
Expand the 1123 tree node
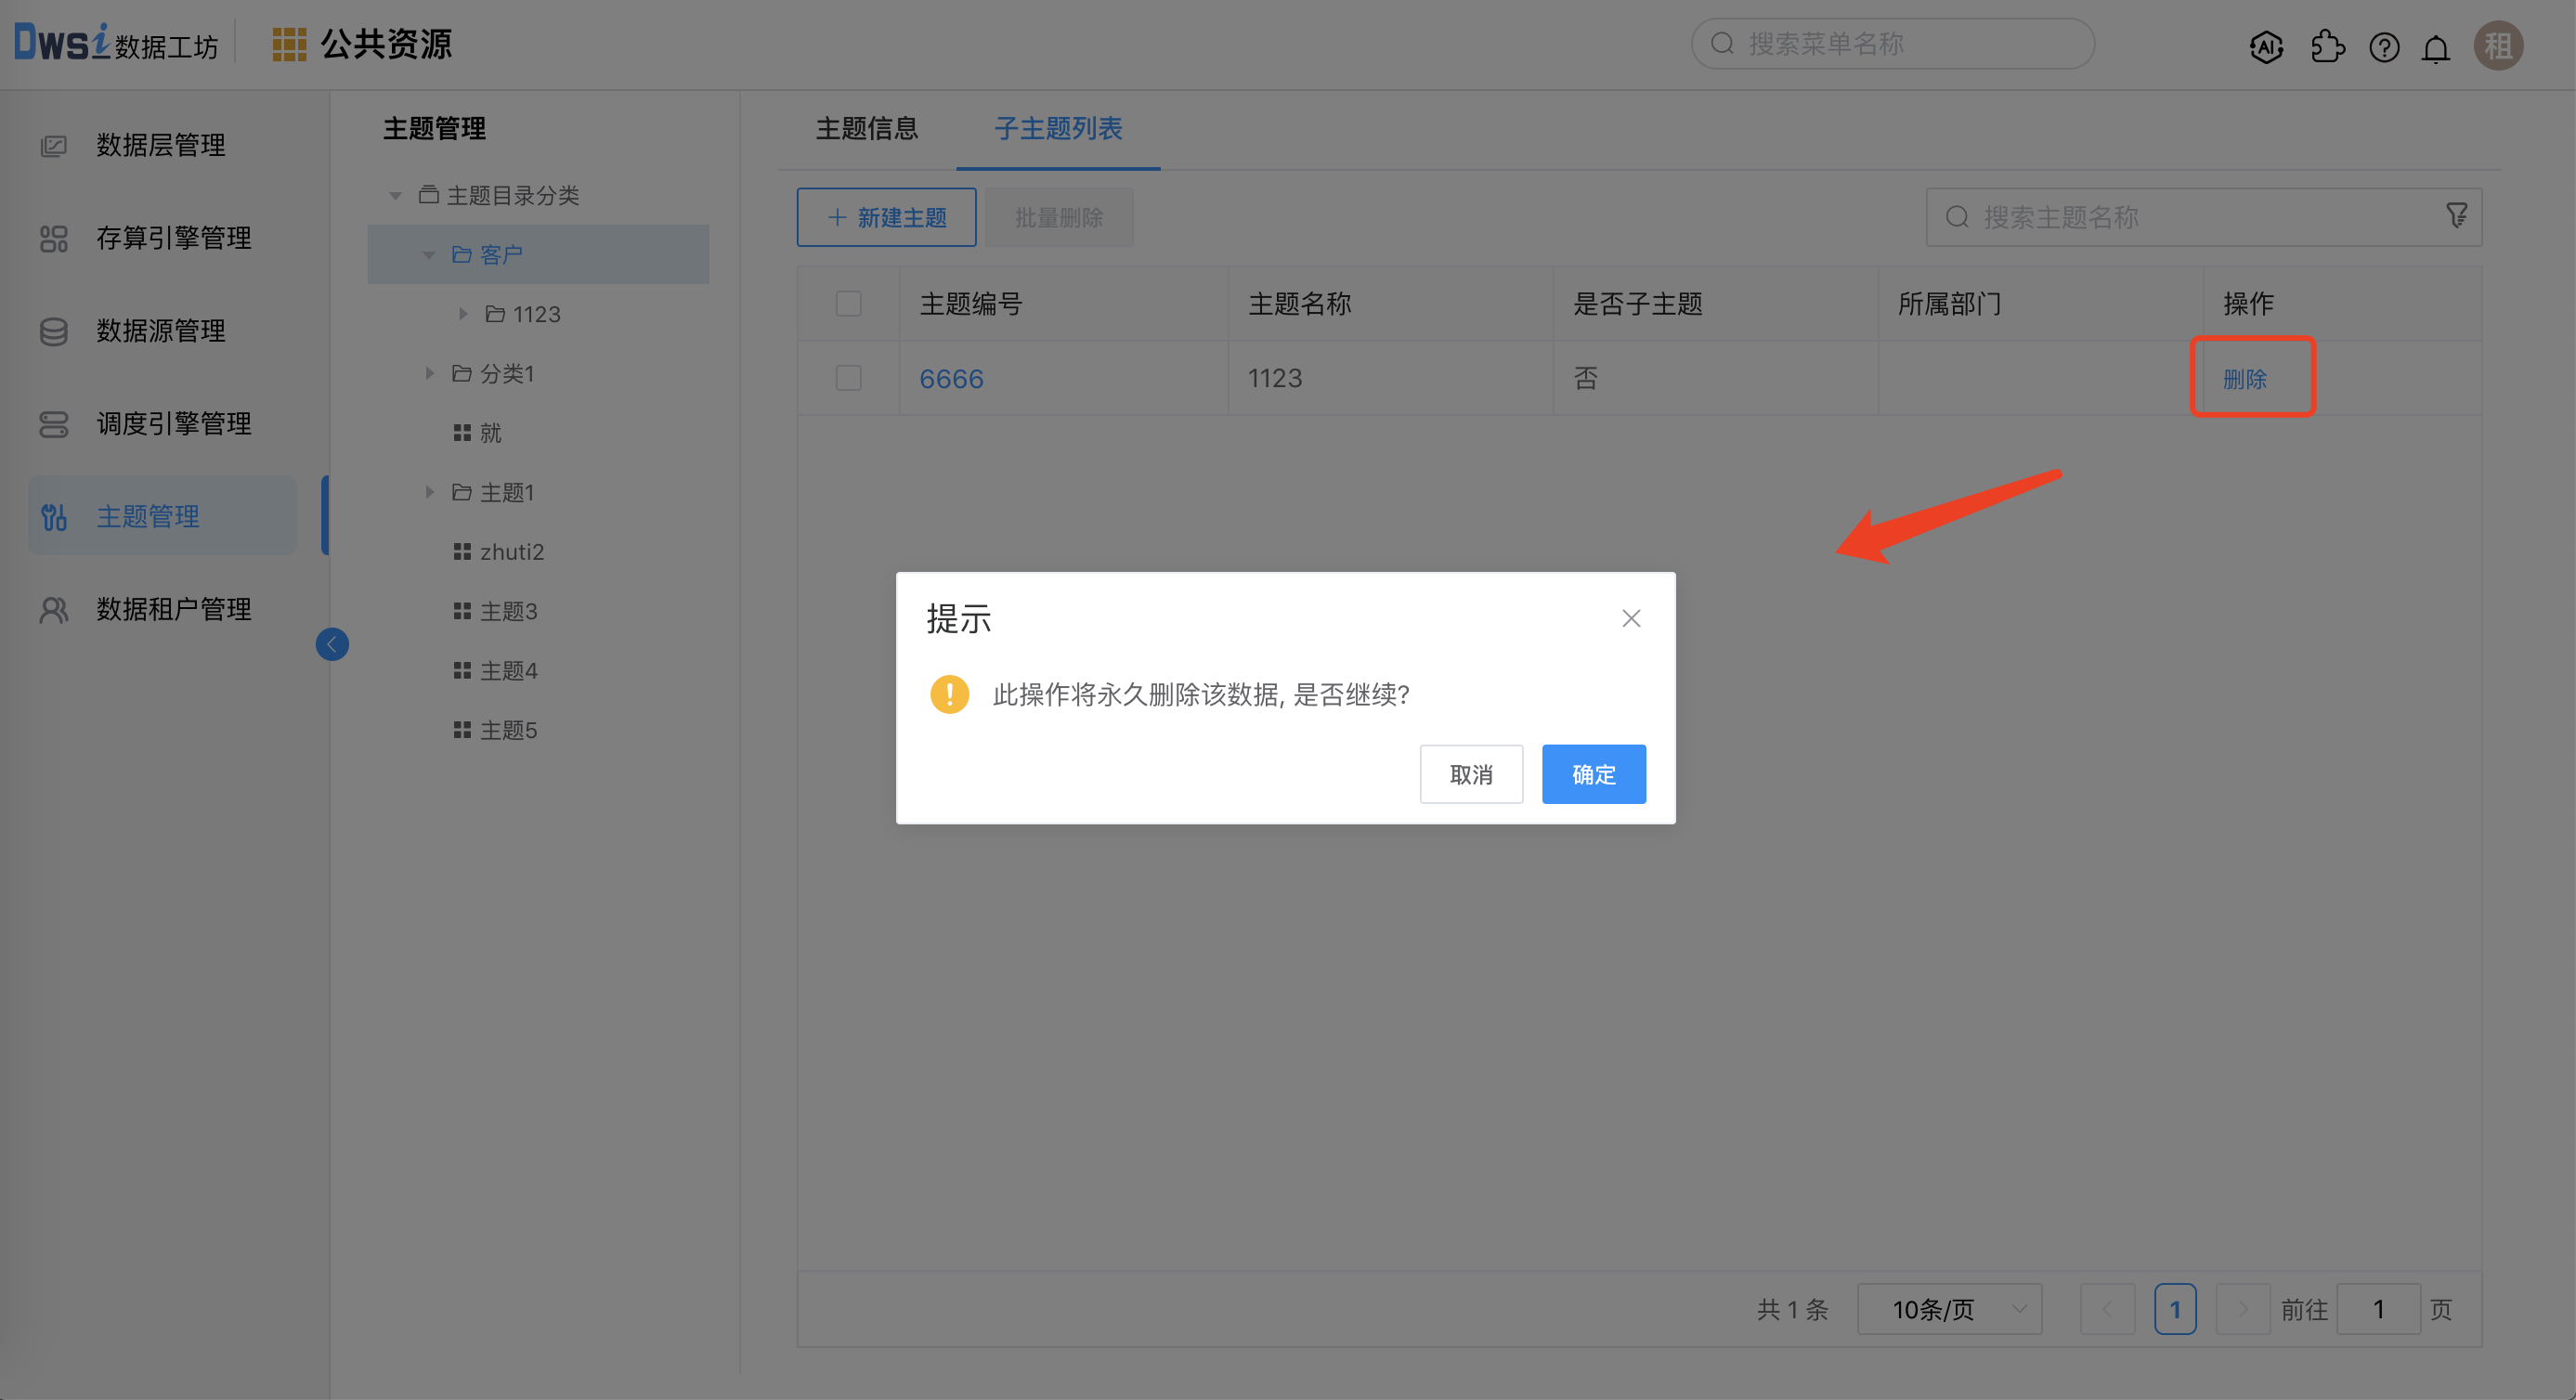point(463,313)
